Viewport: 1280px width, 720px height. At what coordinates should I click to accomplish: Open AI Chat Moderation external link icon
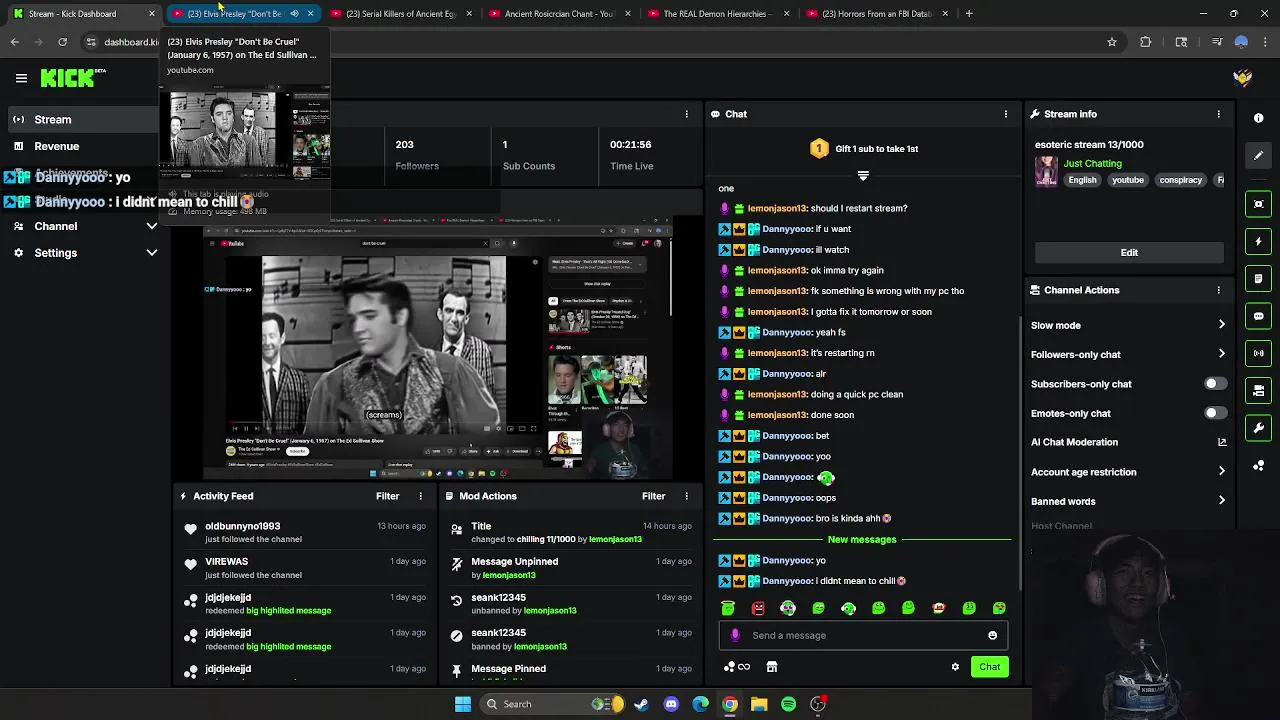click(1222, 442)
